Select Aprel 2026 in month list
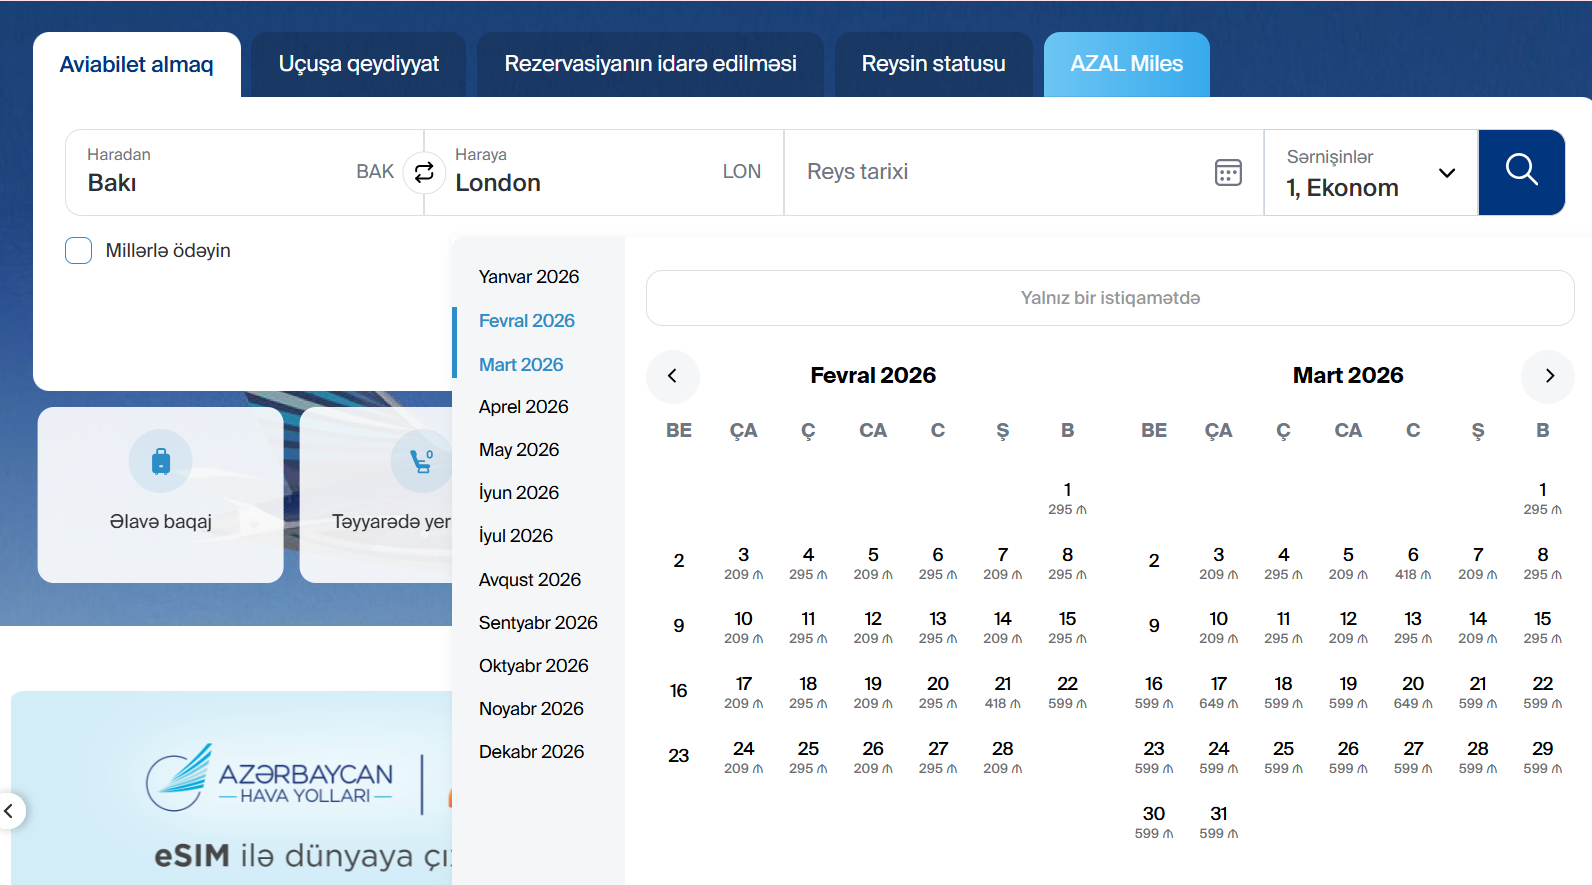 523,407
